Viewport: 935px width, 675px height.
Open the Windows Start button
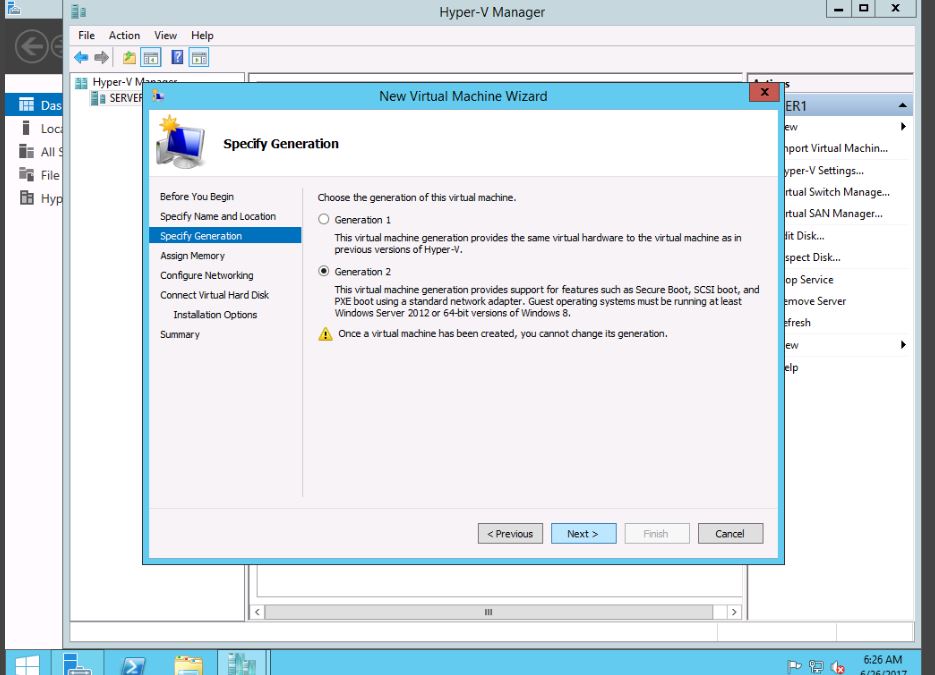point(27,665)
